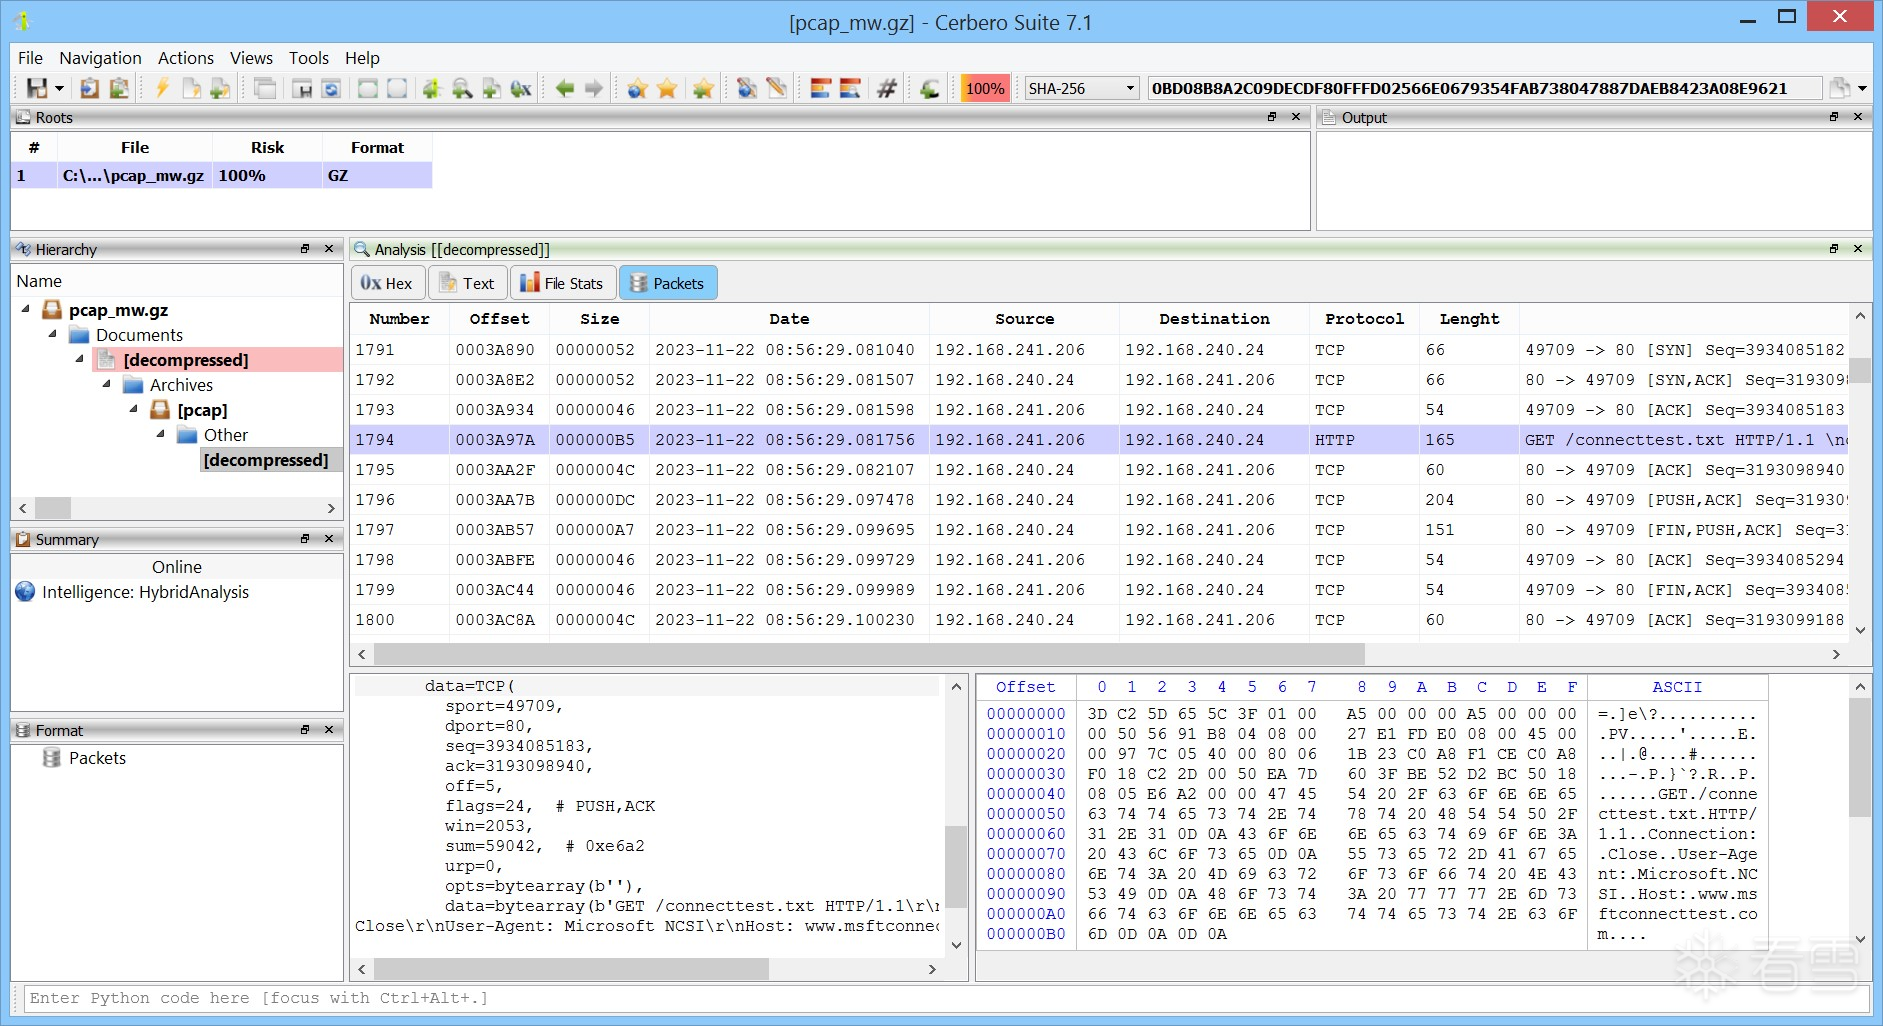Image resolution: width=1883 pixels, height=1026 pixels.
Task: Float the Hierarchy panel
Action: pos(305,249)
